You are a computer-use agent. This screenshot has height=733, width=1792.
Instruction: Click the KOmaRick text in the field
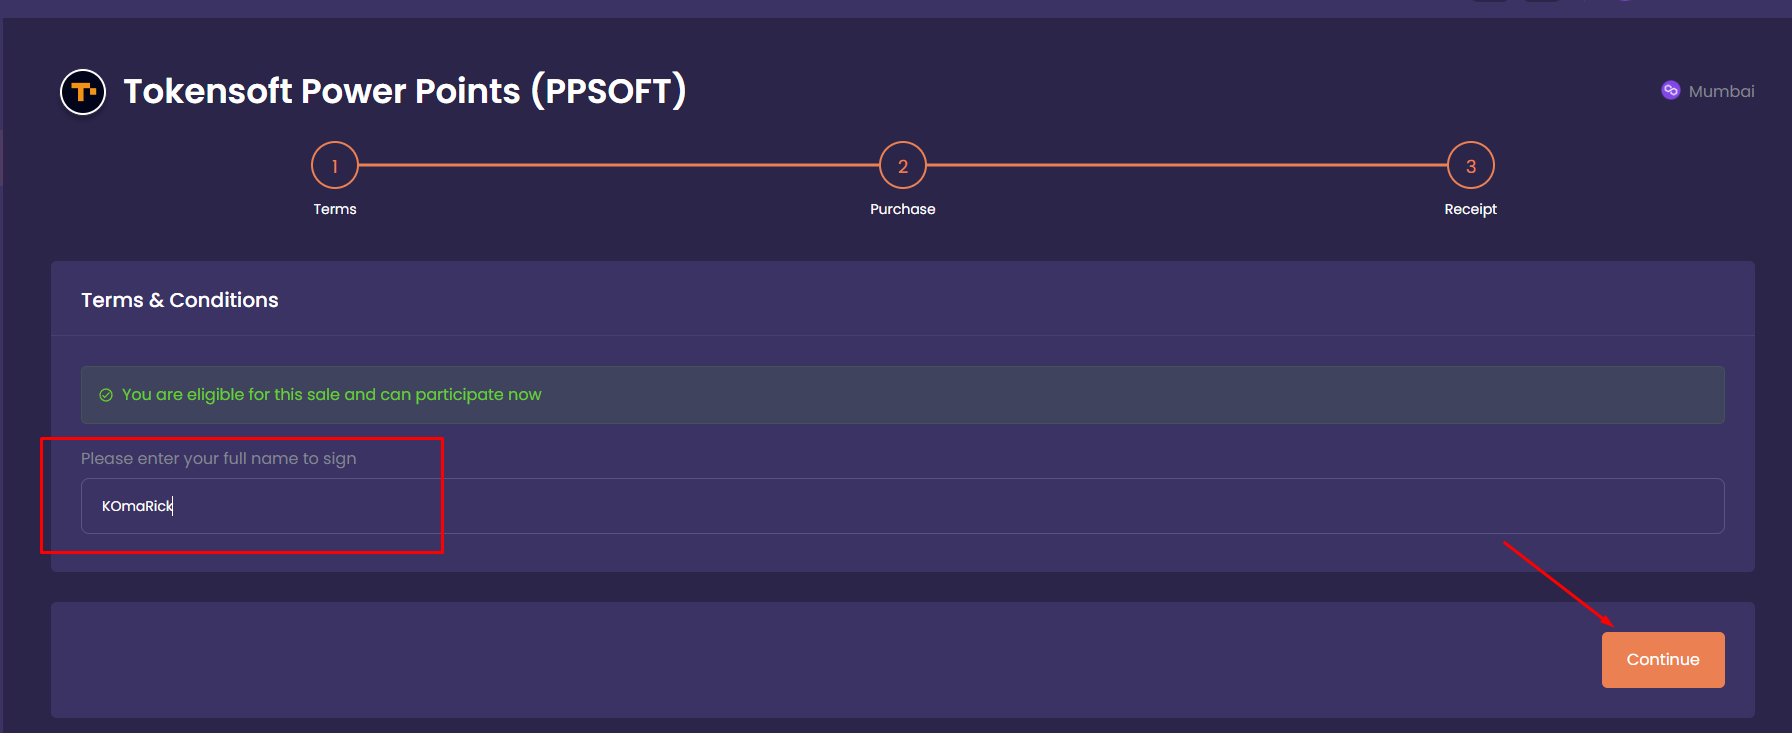point(137,506)
